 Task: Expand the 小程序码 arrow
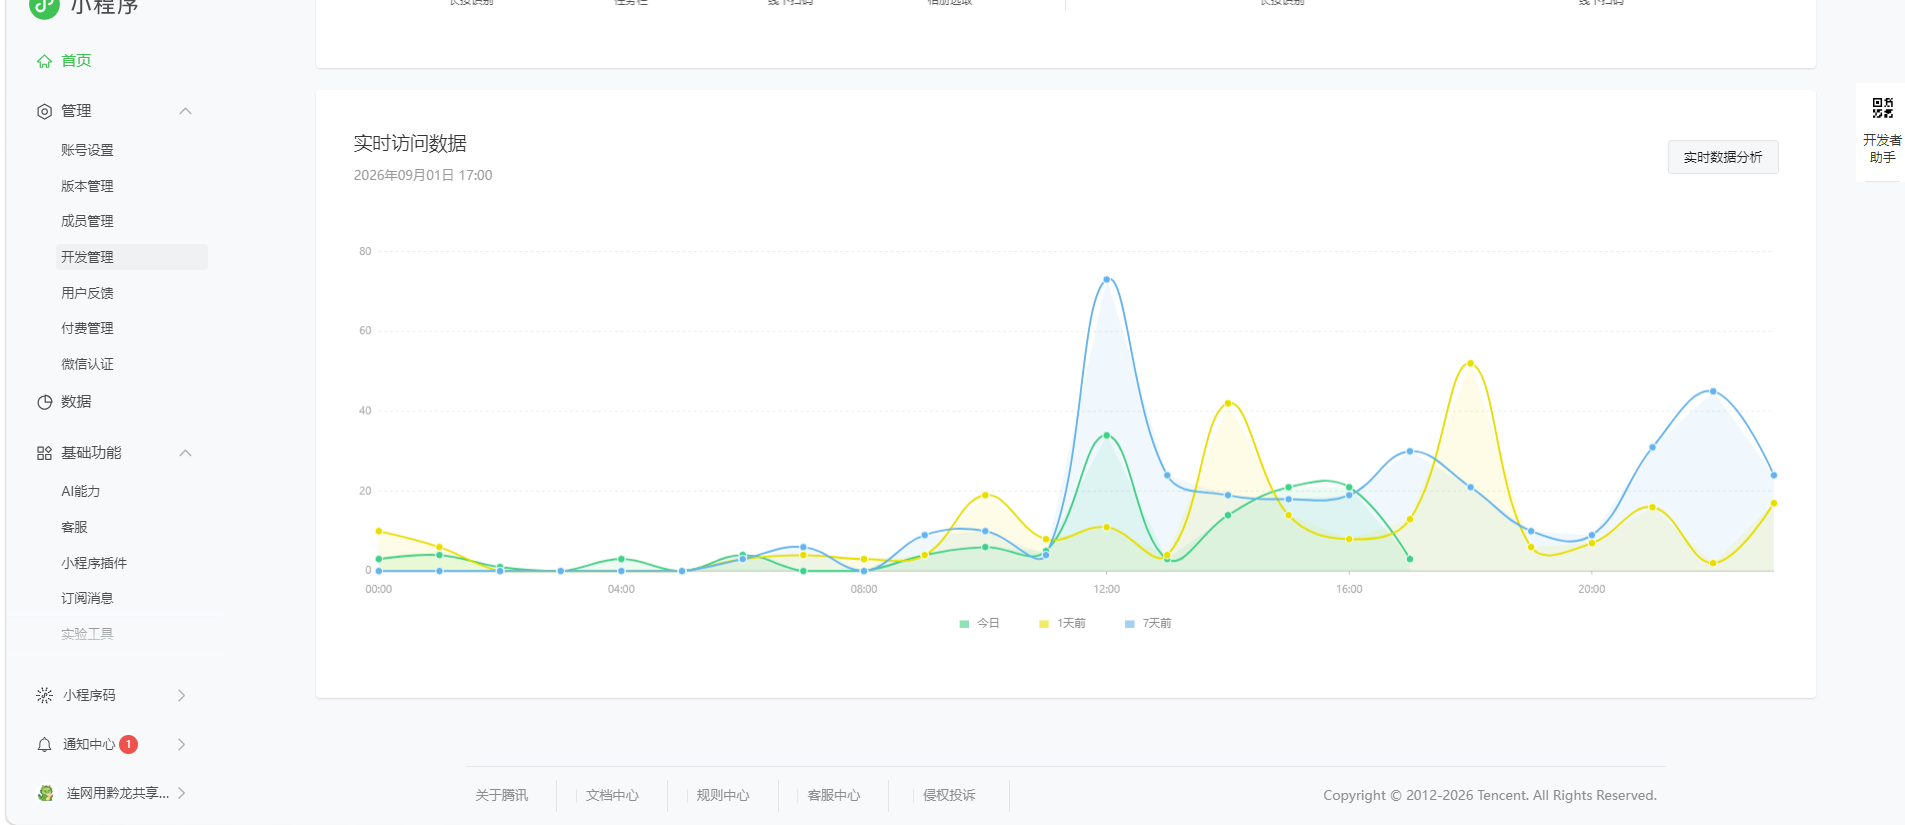click(x=181, y=695)
